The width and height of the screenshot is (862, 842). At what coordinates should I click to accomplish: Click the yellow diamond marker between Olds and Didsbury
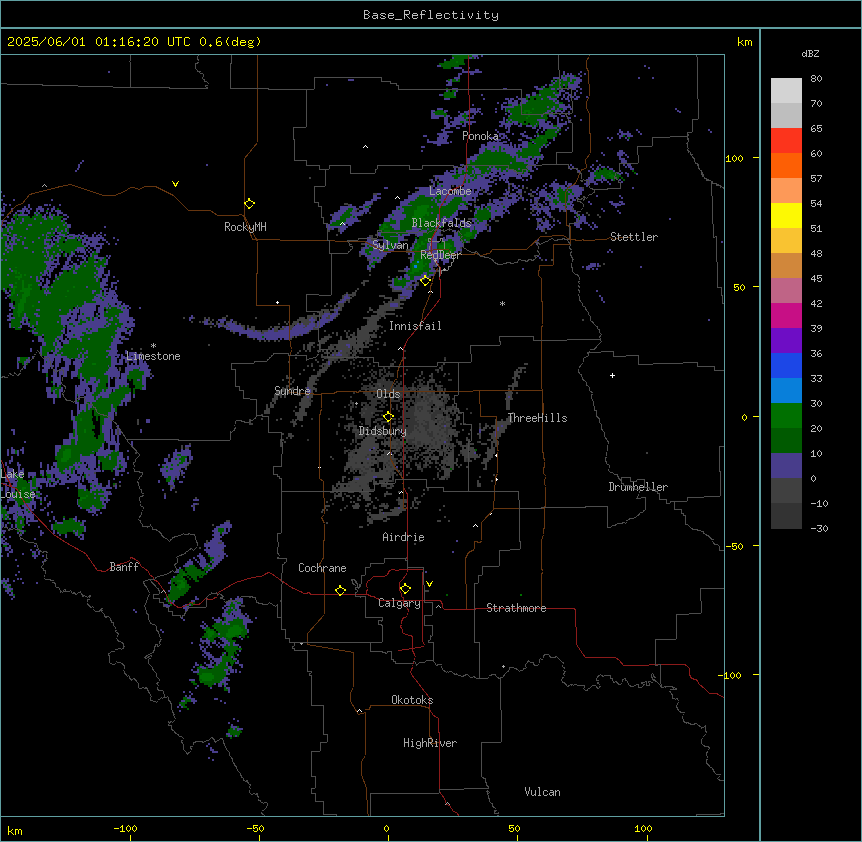click(389, 417)
